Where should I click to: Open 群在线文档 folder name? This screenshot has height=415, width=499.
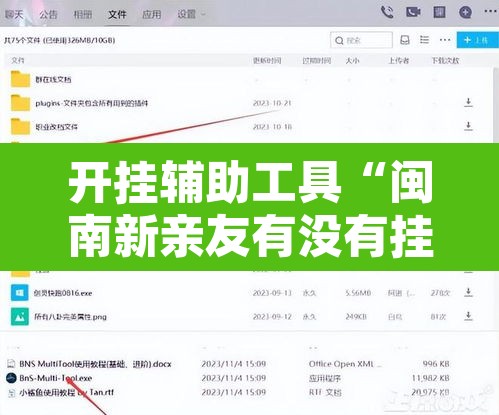coord(53,80)
